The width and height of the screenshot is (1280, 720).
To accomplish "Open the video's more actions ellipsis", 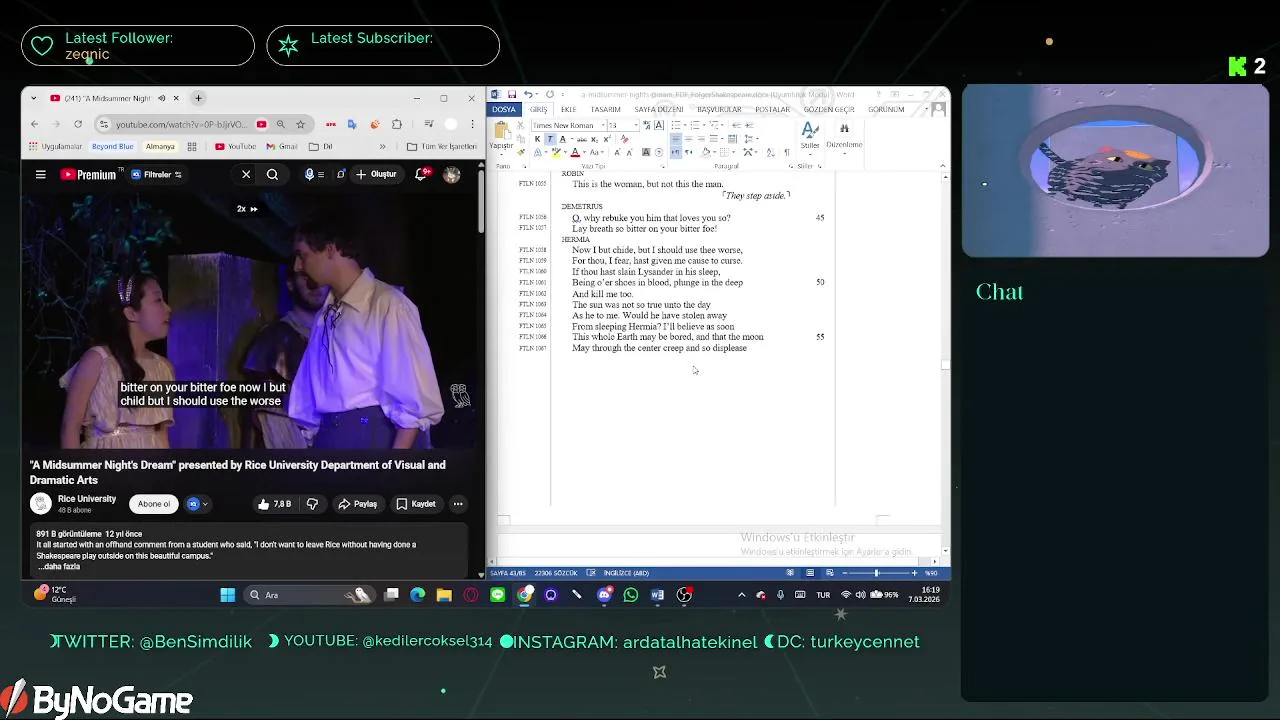I will (x=457, y=504).
